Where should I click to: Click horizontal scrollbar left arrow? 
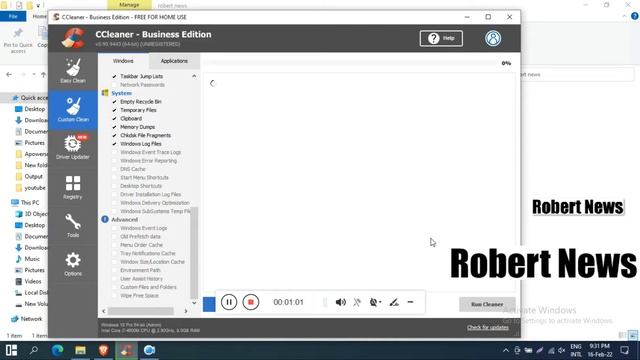pyautogui.click(x=104, y=311)
